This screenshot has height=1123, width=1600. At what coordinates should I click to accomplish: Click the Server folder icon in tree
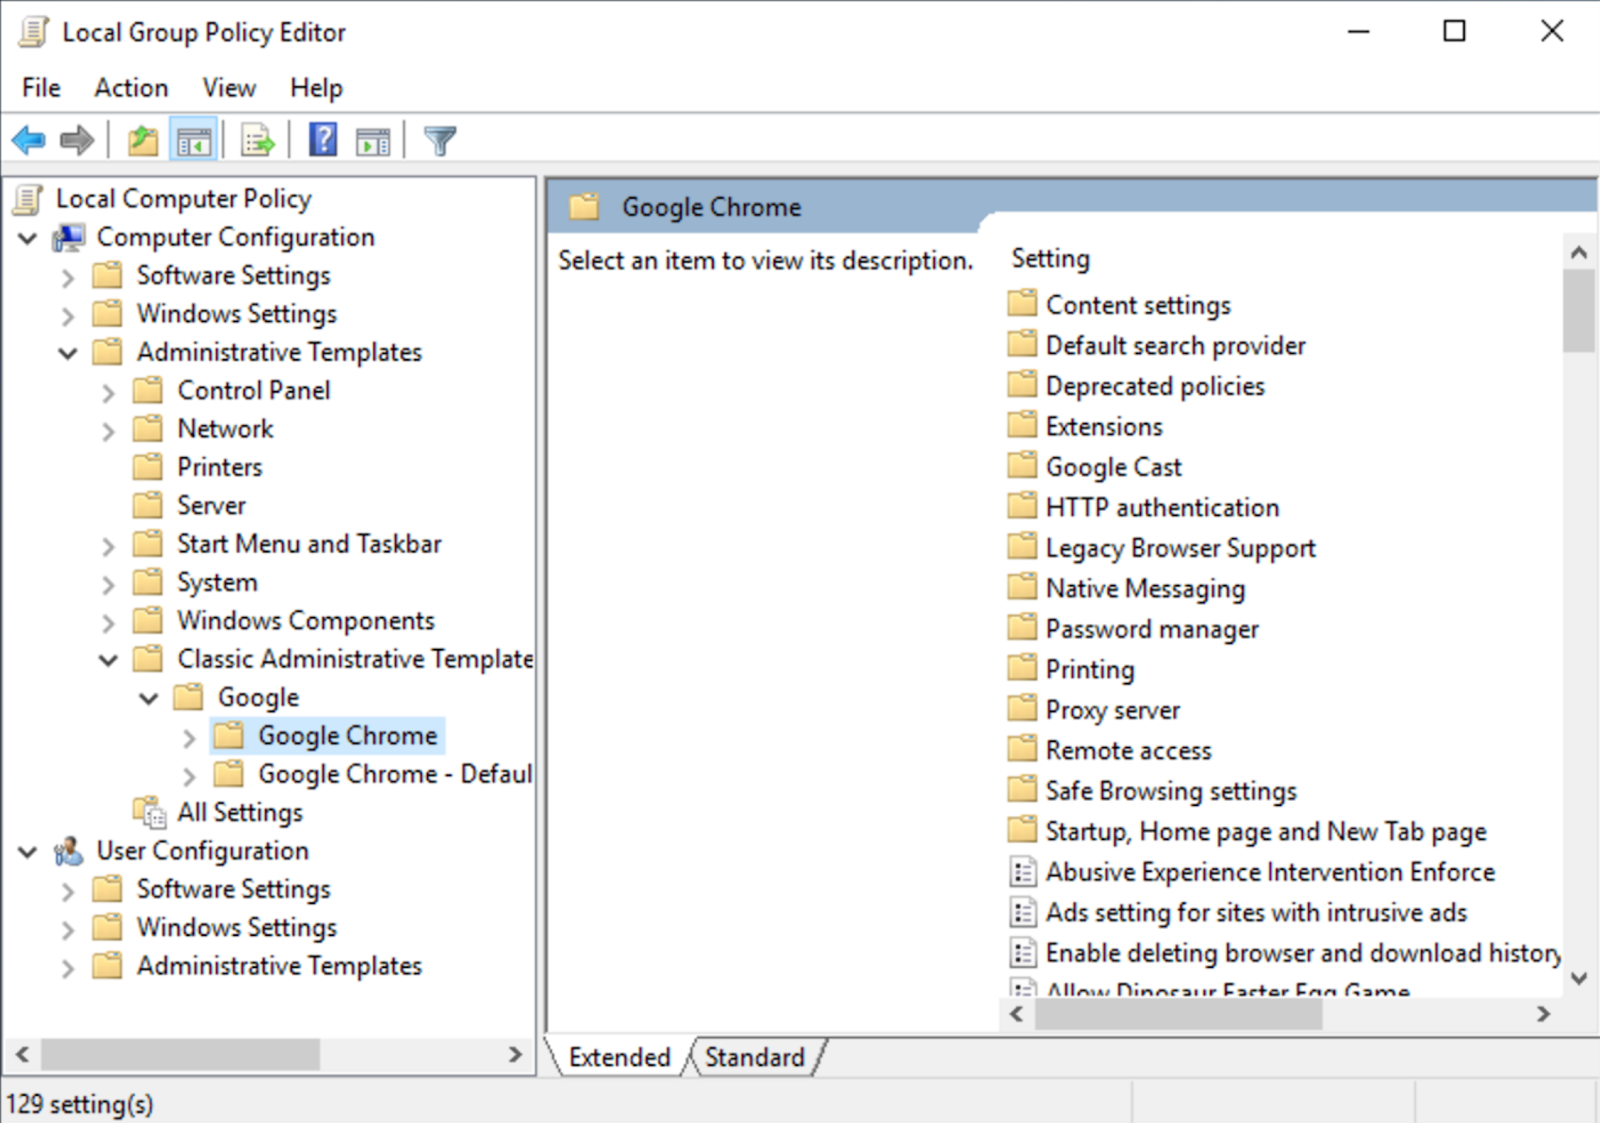148,505
